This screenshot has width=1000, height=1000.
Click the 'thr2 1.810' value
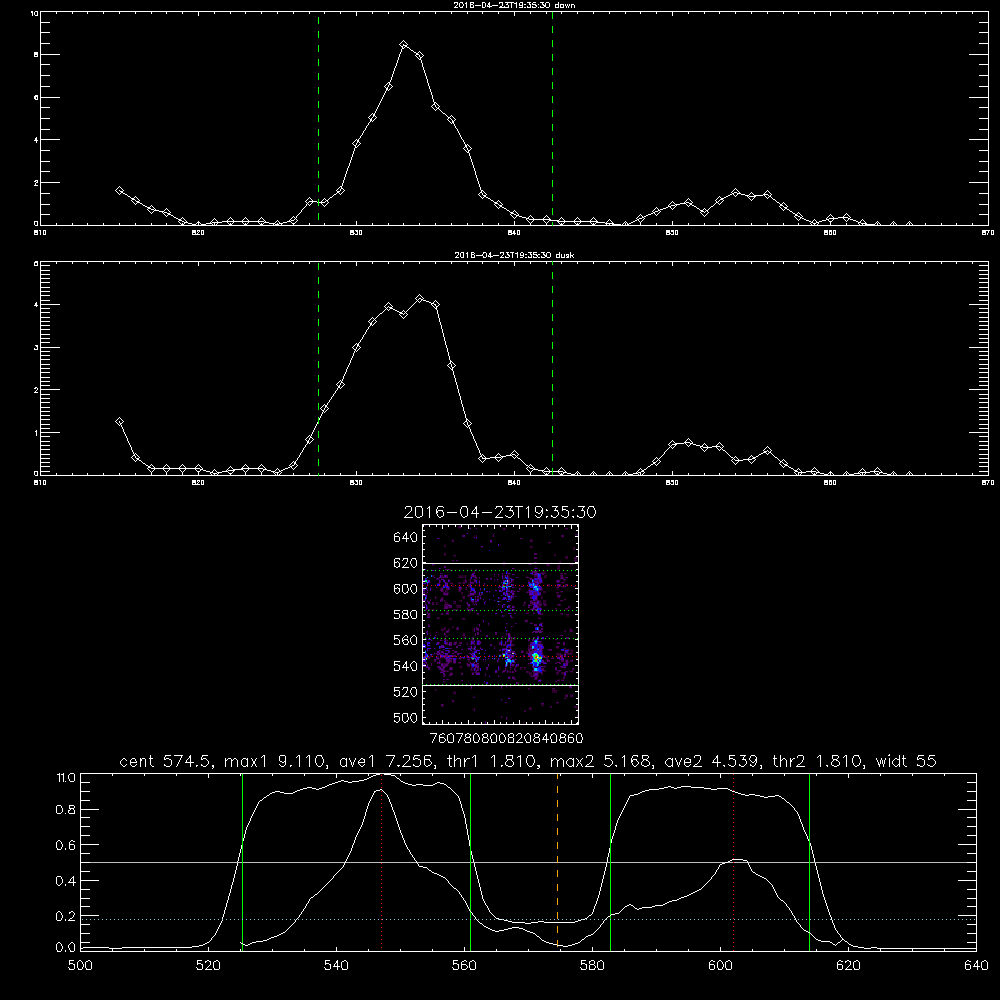pos(817,761)
